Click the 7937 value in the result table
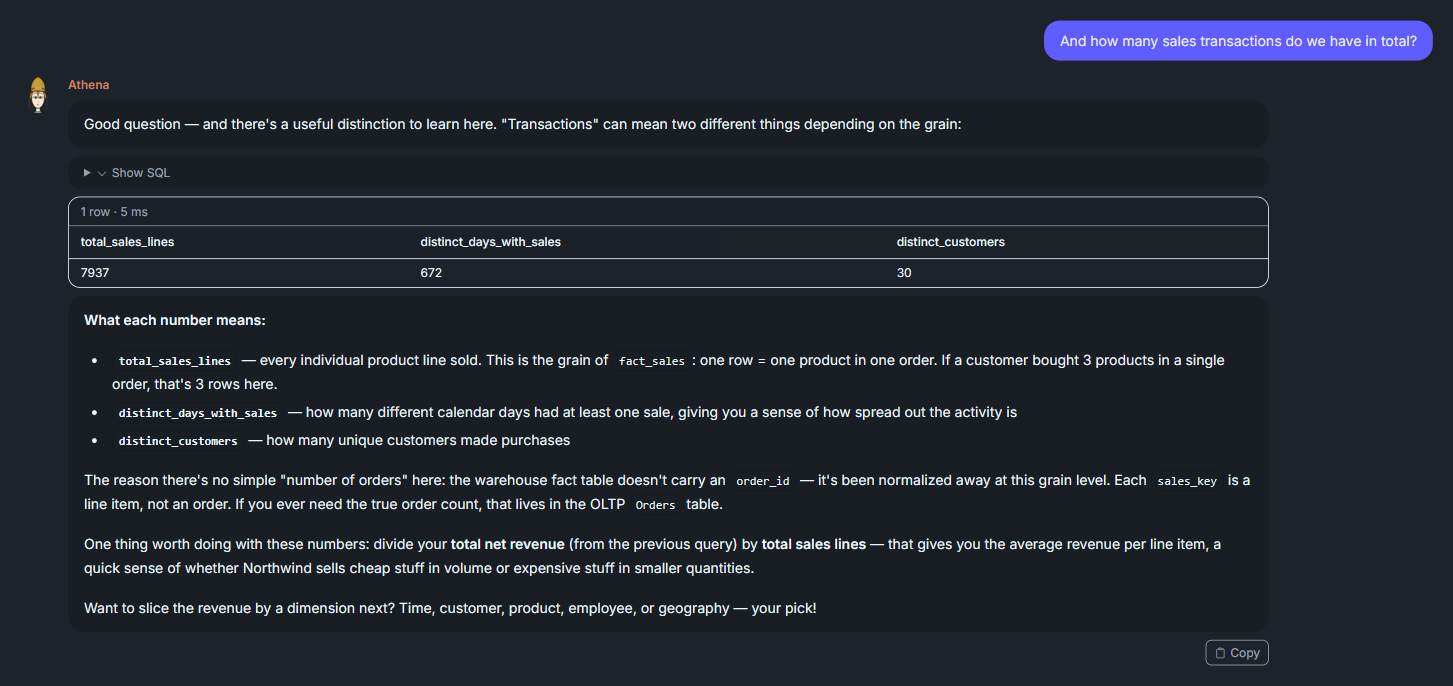The width and height of the screenshot is (1453, 686). click(x=95, y=273)
